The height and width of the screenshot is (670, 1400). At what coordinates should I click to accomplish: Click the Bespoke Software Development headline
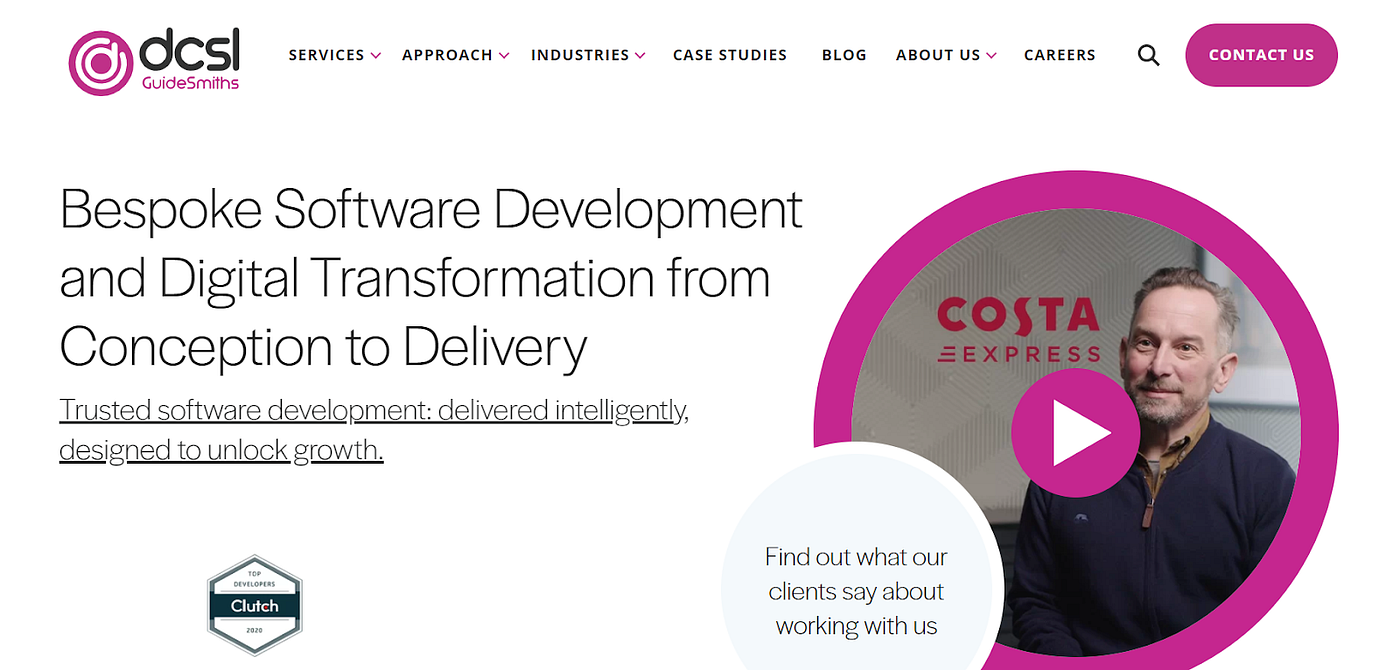[431, 278]
